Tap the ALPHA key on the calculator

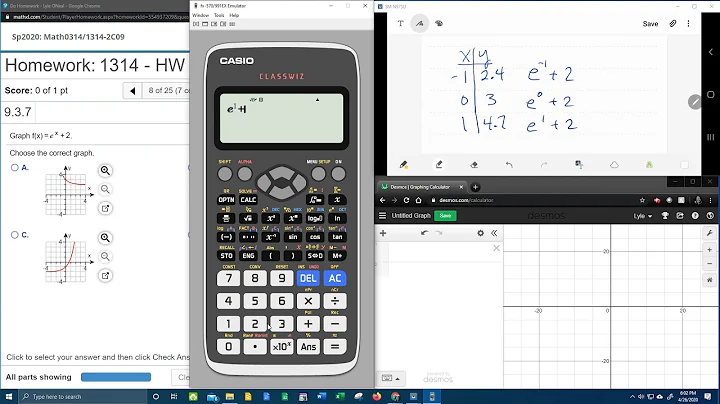[x=245, y=174]
